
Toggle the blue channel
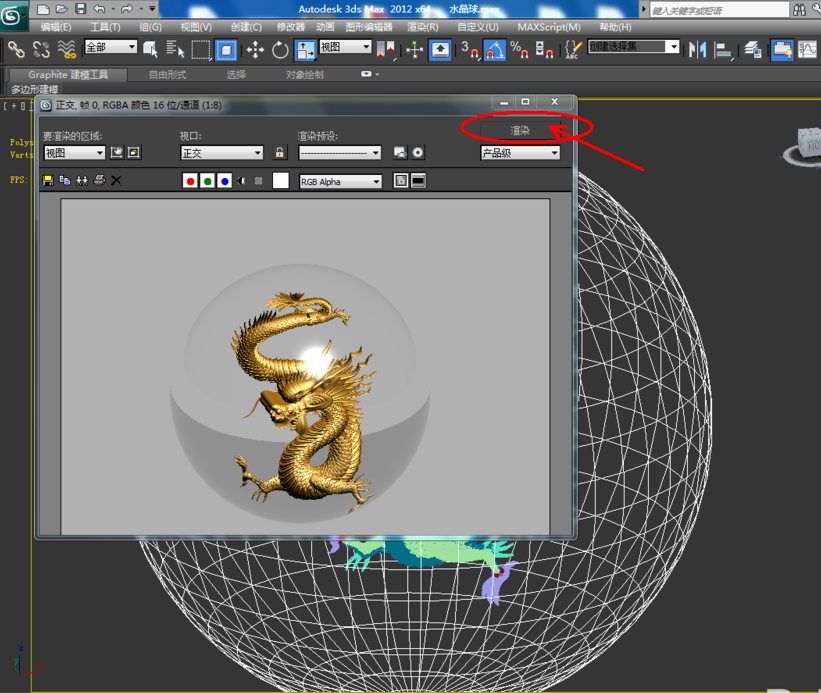click(225, 181)
